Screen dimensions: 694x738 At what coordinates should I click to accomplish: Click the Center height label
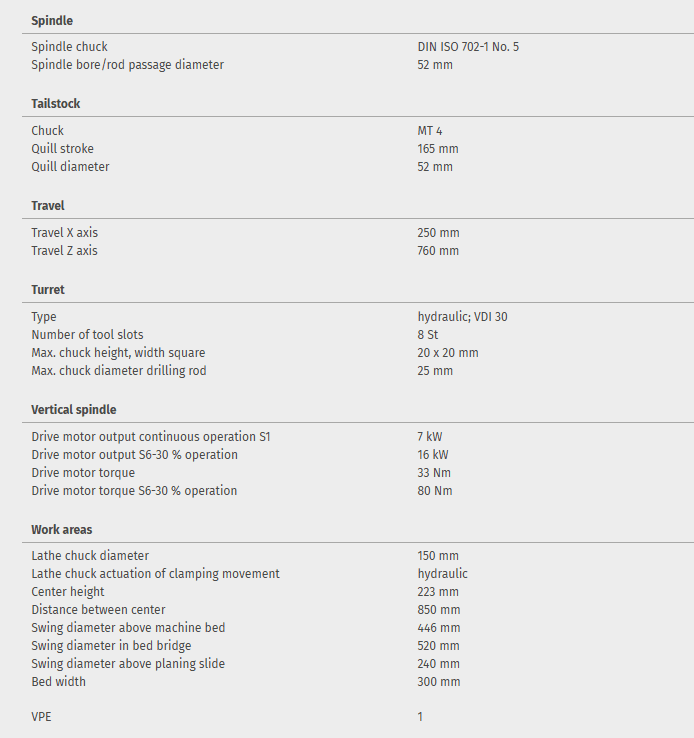(68, 592)
